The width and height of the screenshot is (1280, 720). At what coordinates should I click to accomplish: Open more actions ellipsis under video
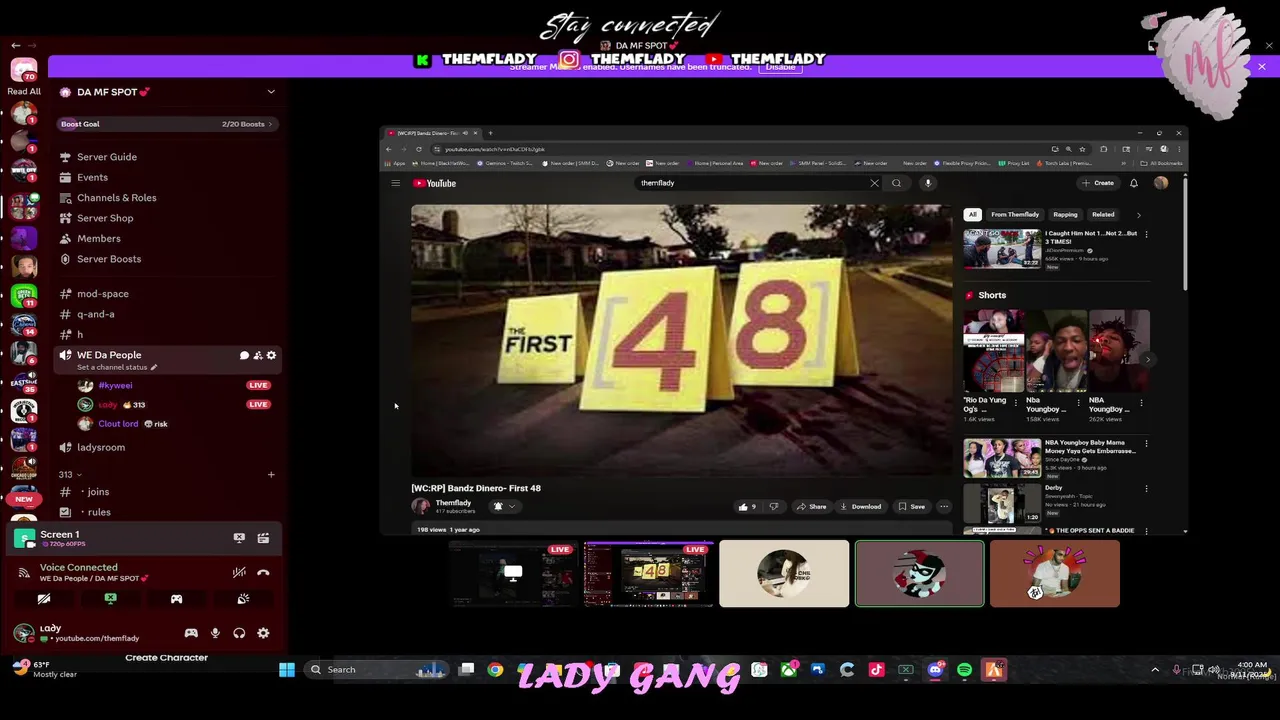(944, 507)
